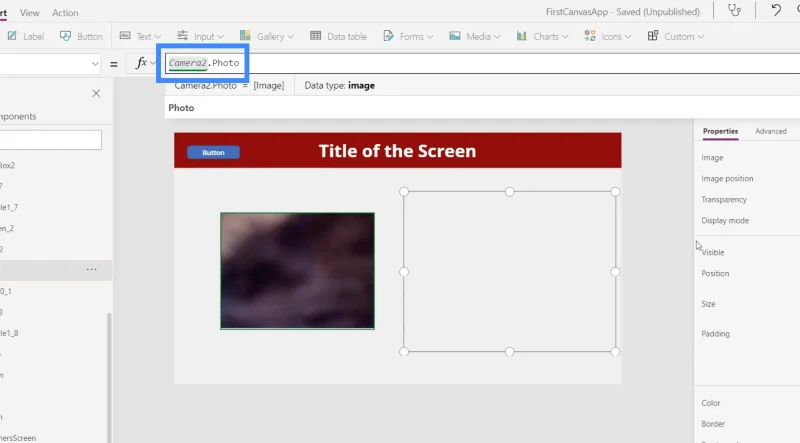Image resolution: width=800 pixels, height=443 pixels.
Task: Click the Position property
Action: 715,273
